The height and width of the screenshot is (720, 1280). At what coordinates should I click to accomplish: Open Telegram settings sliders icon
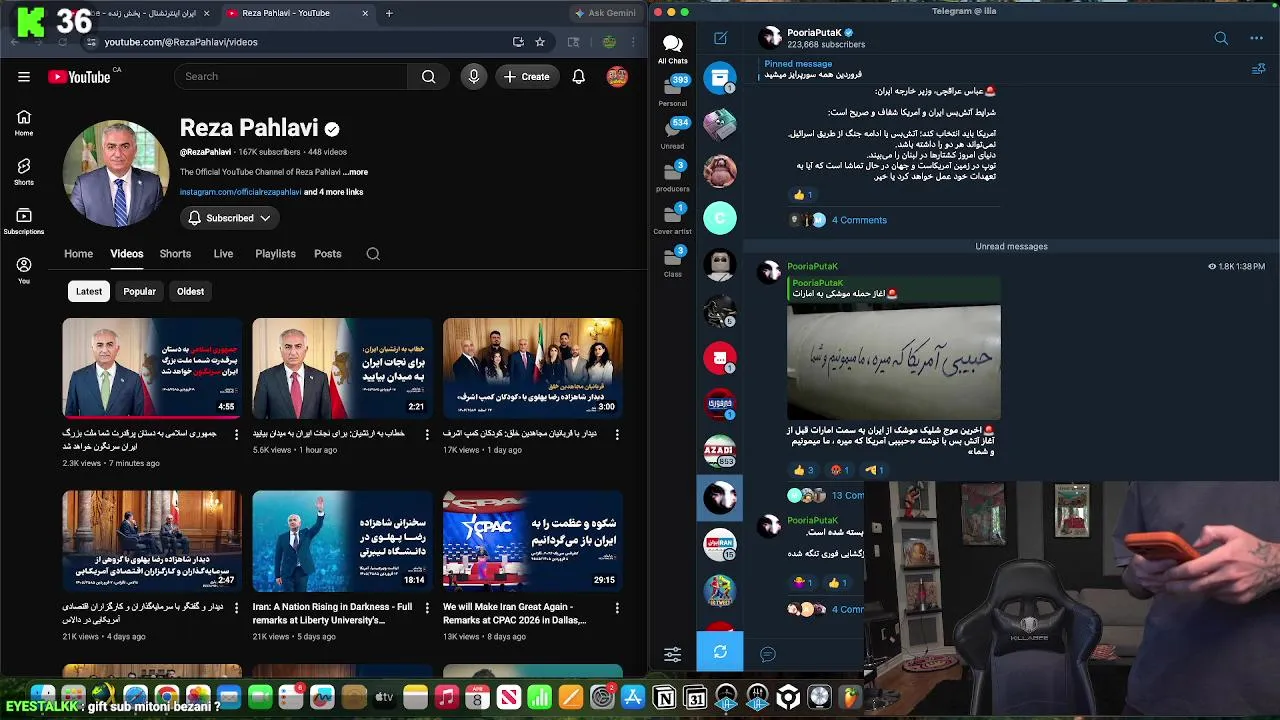[x=673, y=654]
